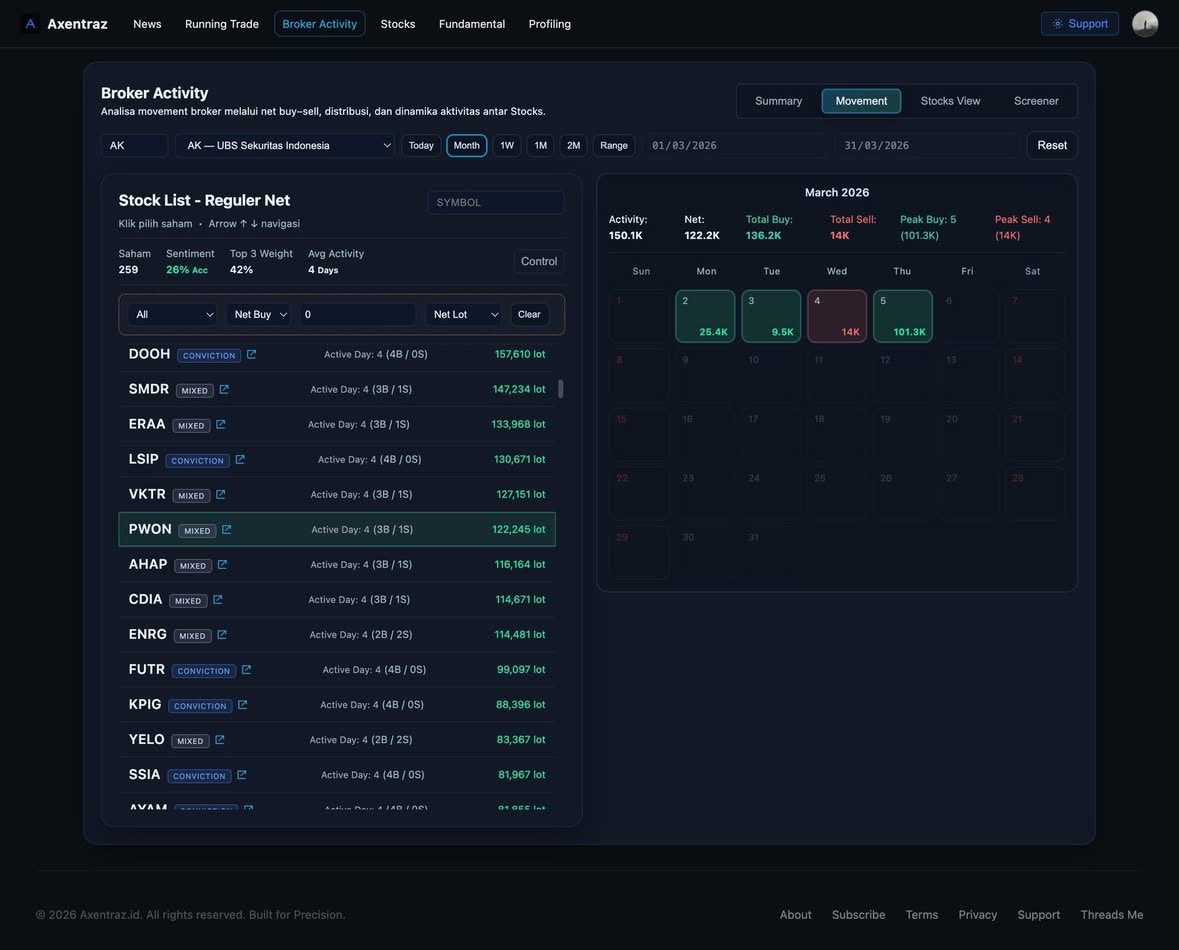This screenshot has width=1179, height=950.
Task: Switch to the Movement tab
Action: [x=861, y=101]
